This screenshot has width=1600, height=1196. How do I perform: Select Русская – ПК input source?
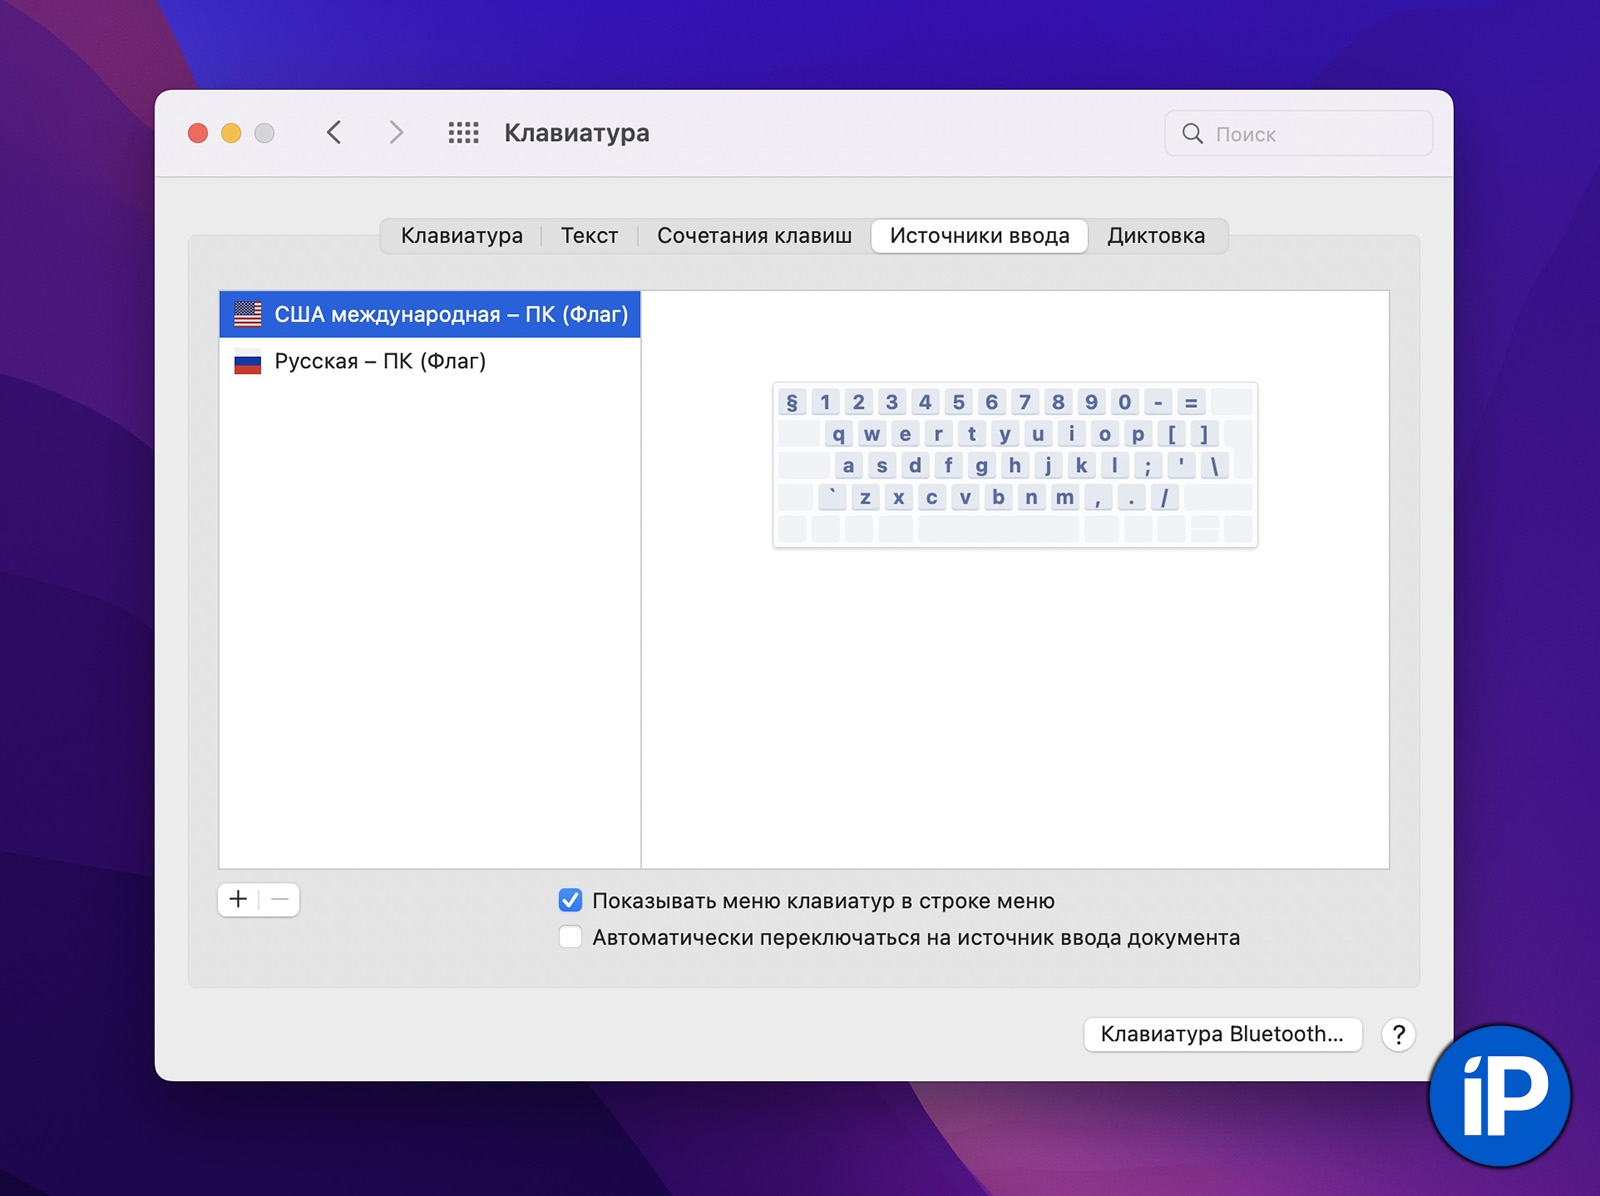(380, 362)
